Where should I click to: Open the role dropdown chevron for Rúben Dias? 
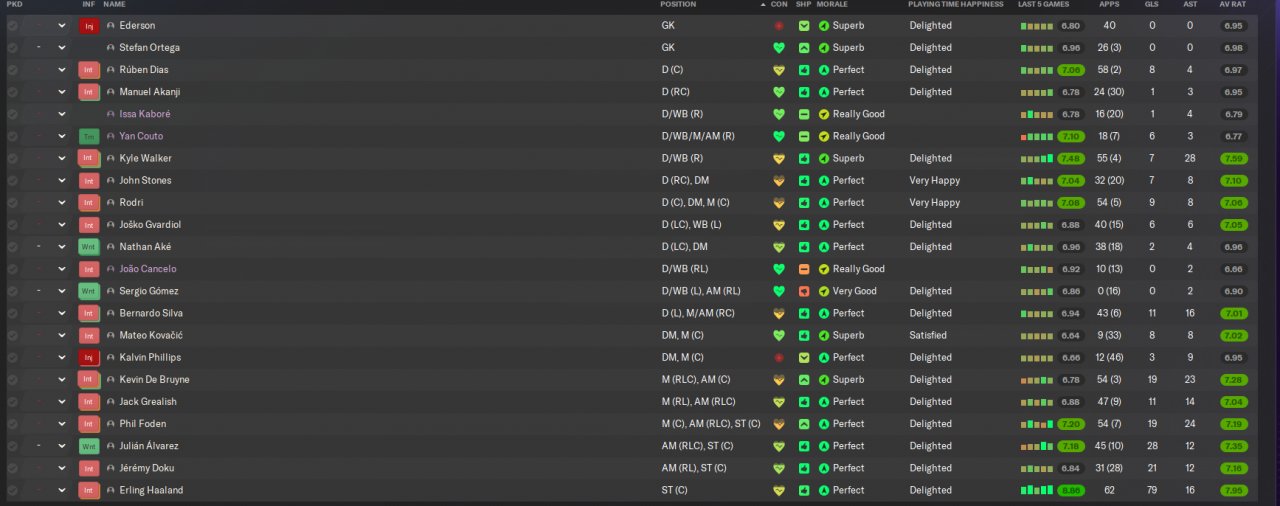[61, 70]
